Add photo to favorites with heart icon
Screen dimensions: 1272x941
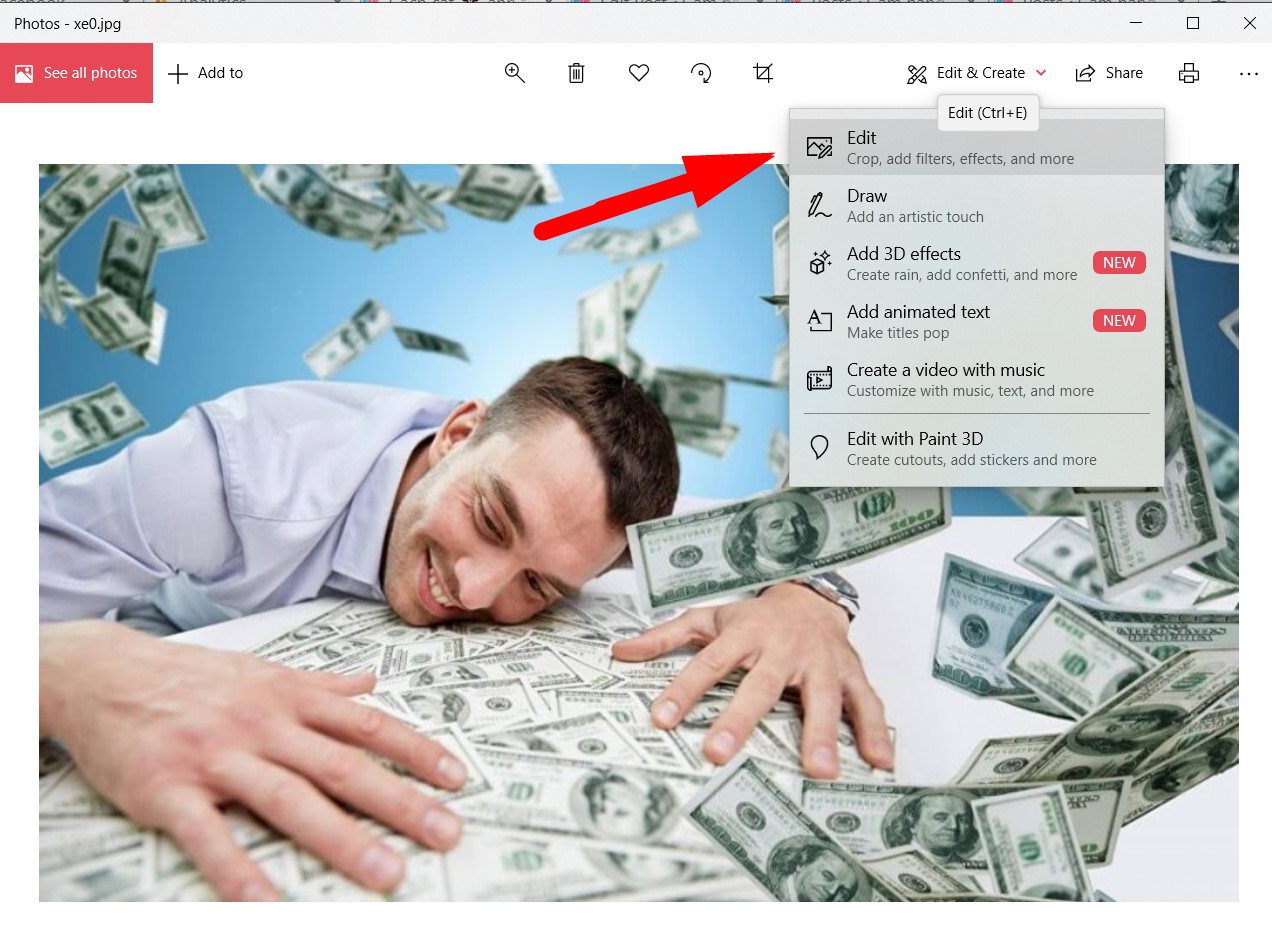click(639, 73)
